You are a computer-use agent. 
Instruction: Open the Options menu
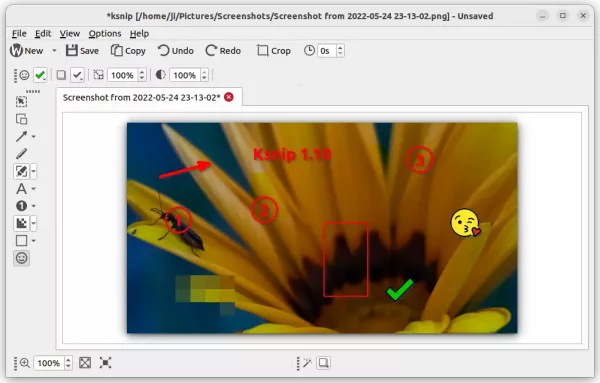pyautogui.click(x=105, y=34)
